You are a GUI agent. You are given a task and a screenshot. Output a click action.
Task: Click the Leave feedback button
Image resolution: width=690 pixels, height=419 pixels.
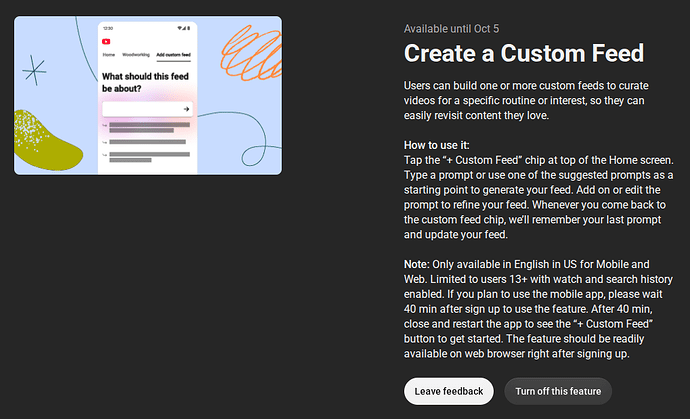coord(448,391)
